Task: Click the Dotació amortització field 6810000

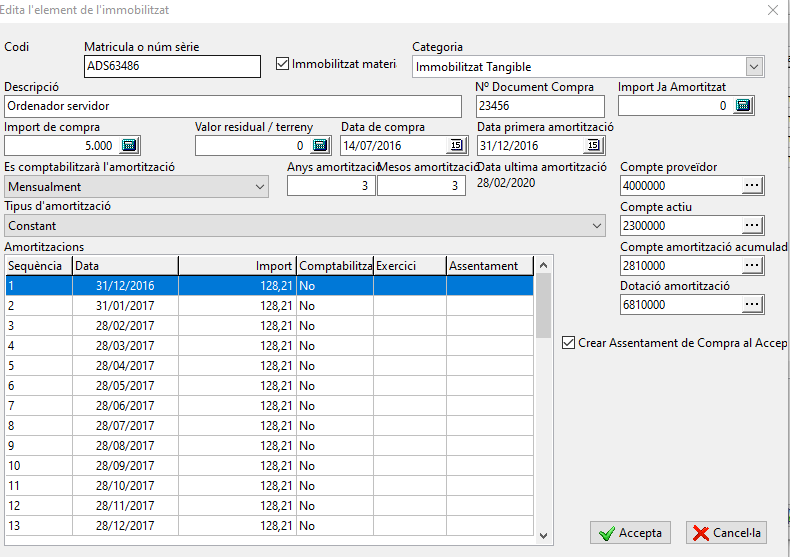Action: [x=681, y=305]
